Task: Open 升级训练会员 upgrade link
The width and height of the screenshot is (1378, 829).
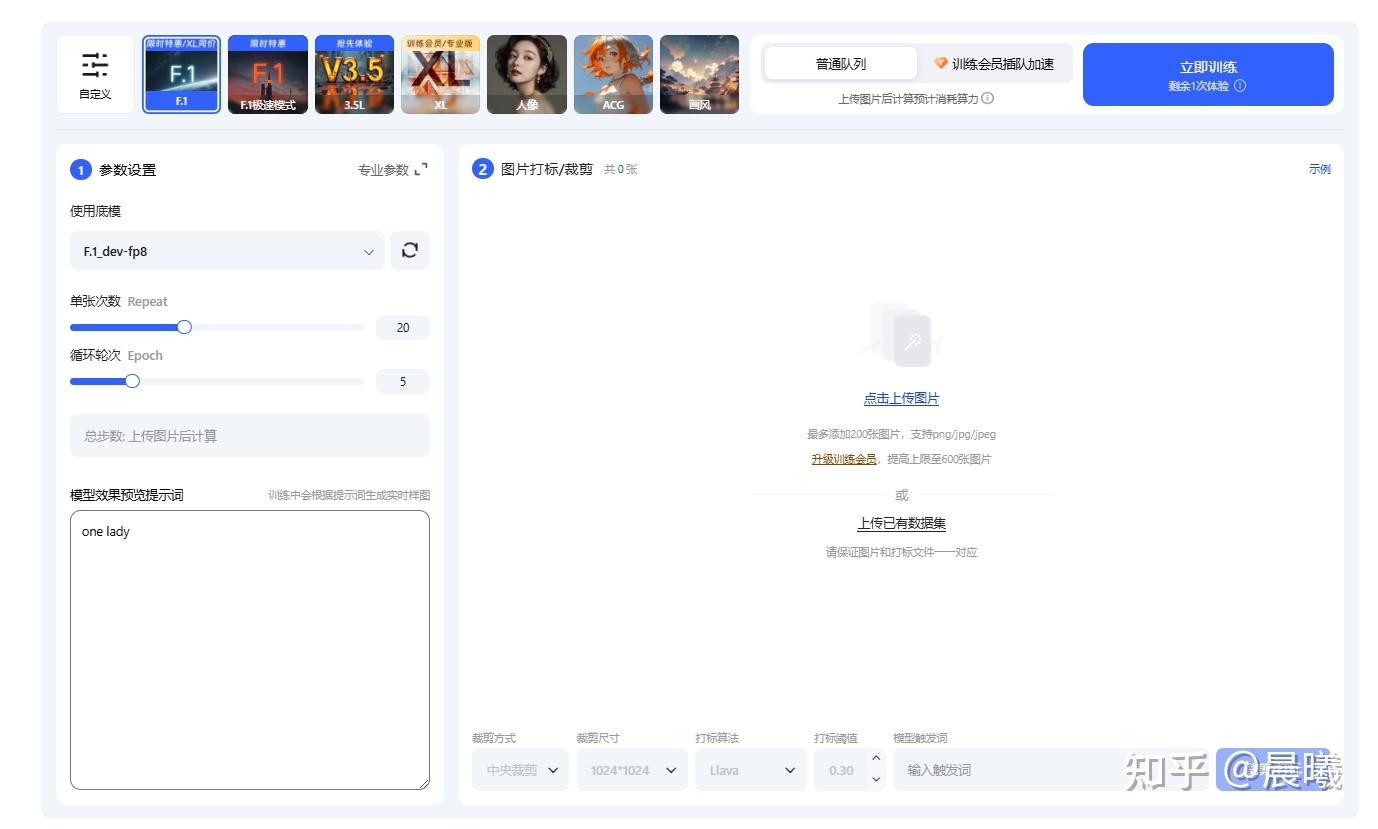Action: [x=844, y=459]
